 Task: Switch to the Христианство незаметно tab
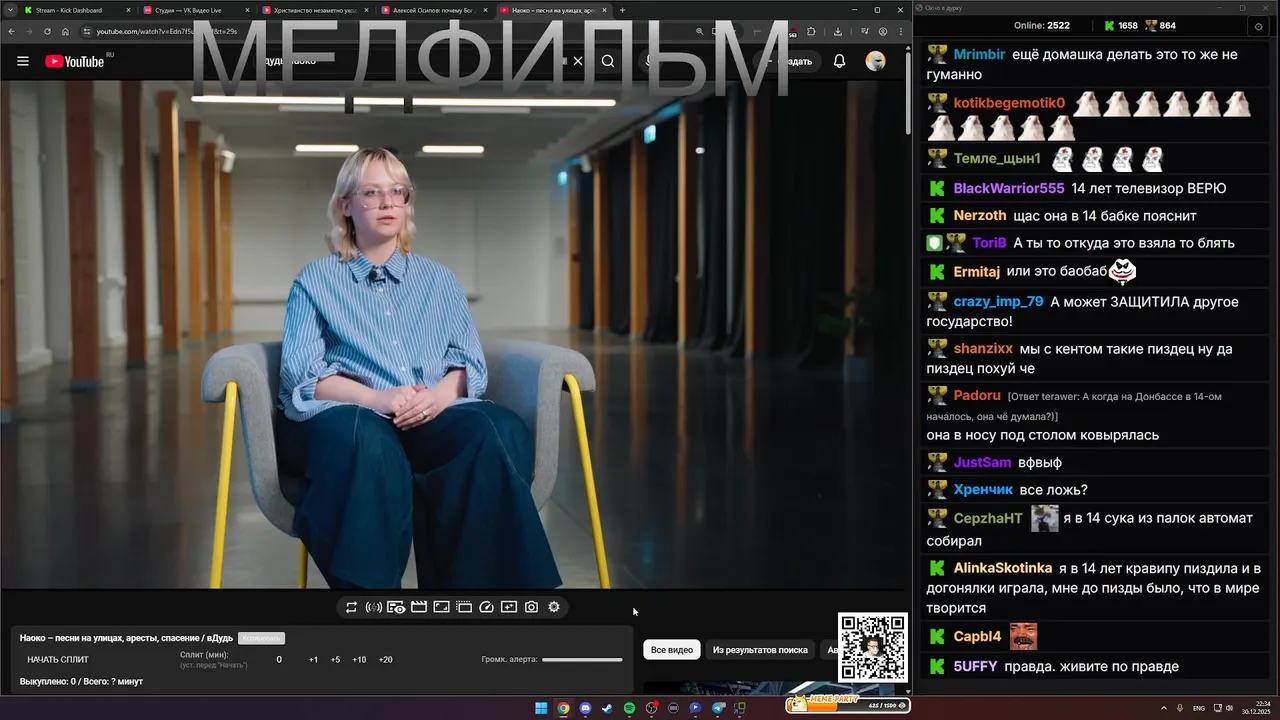[315, 10]
